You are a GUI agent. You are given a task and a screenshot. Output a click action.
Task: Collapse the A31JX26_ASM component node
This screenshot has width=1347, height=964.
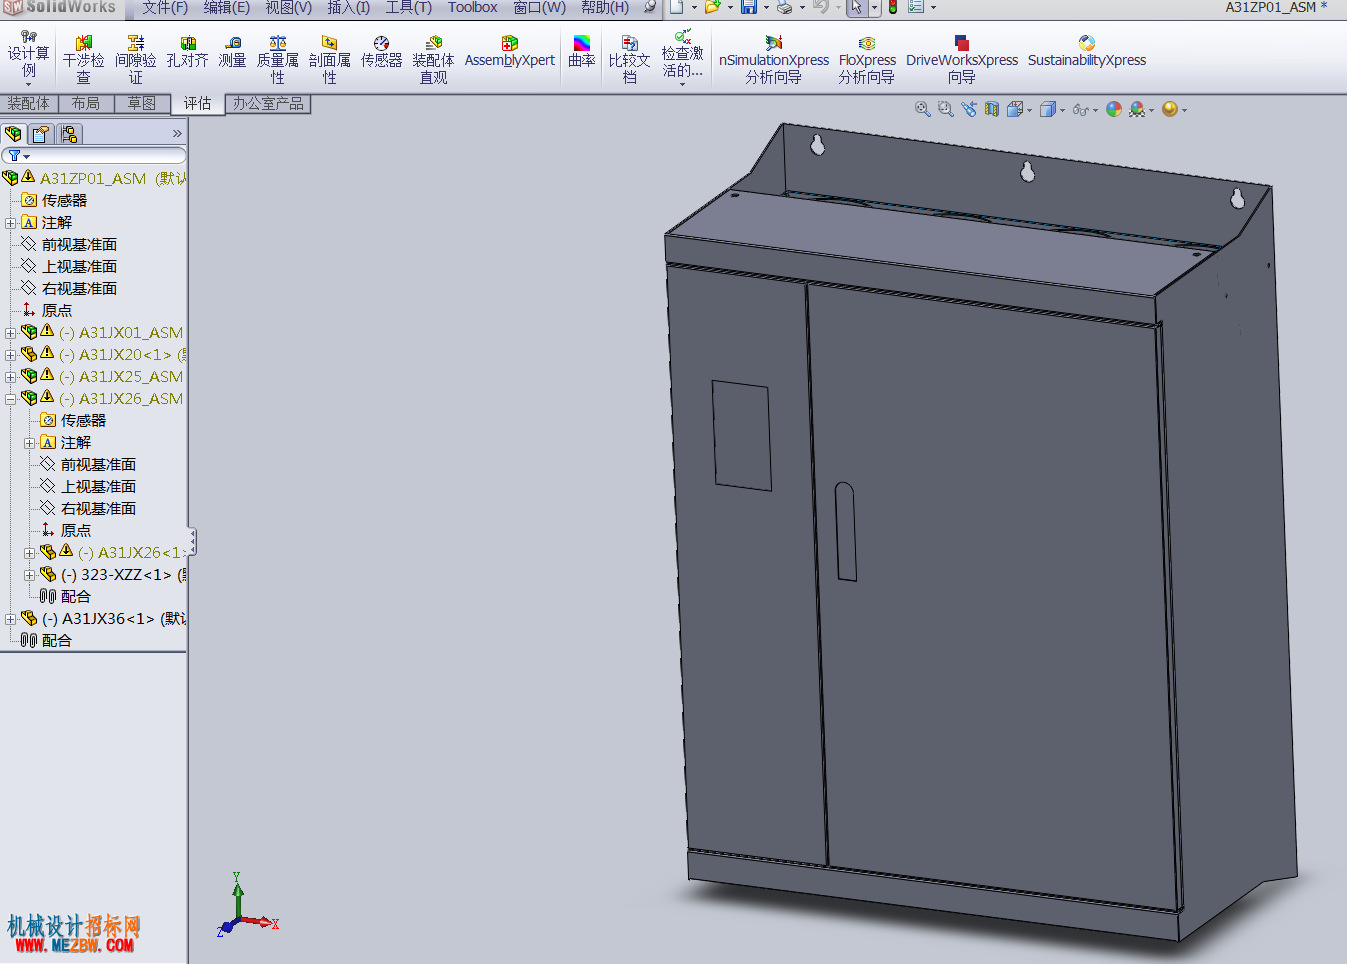point(10,399)
